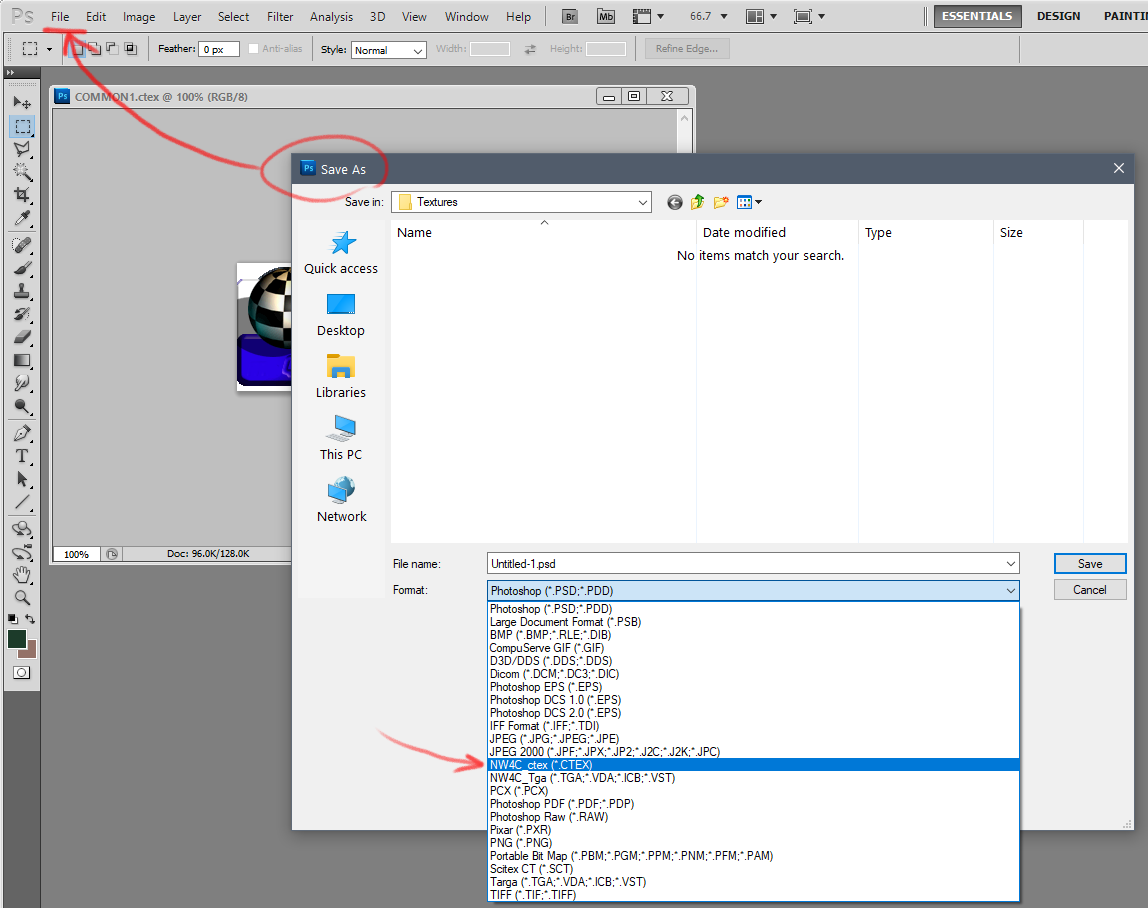Go to Quick access location
The image size is (1148, 908).
341,253
